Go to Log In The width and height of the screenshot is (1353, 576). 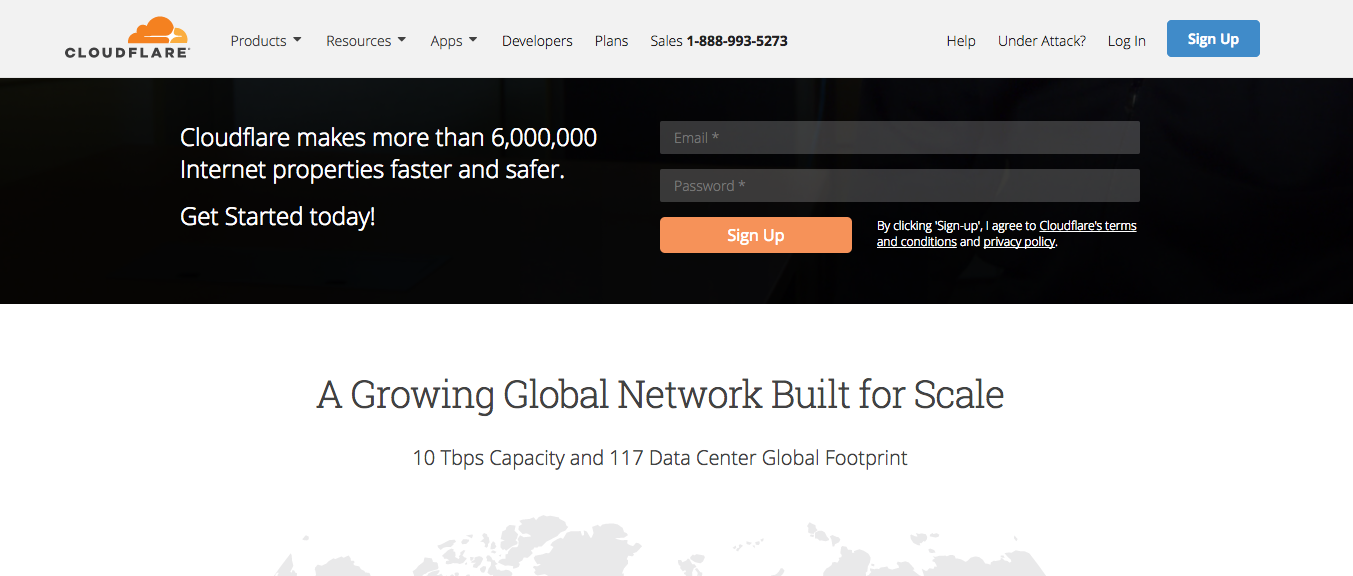pyautogui.click(x=1126, y=41)
